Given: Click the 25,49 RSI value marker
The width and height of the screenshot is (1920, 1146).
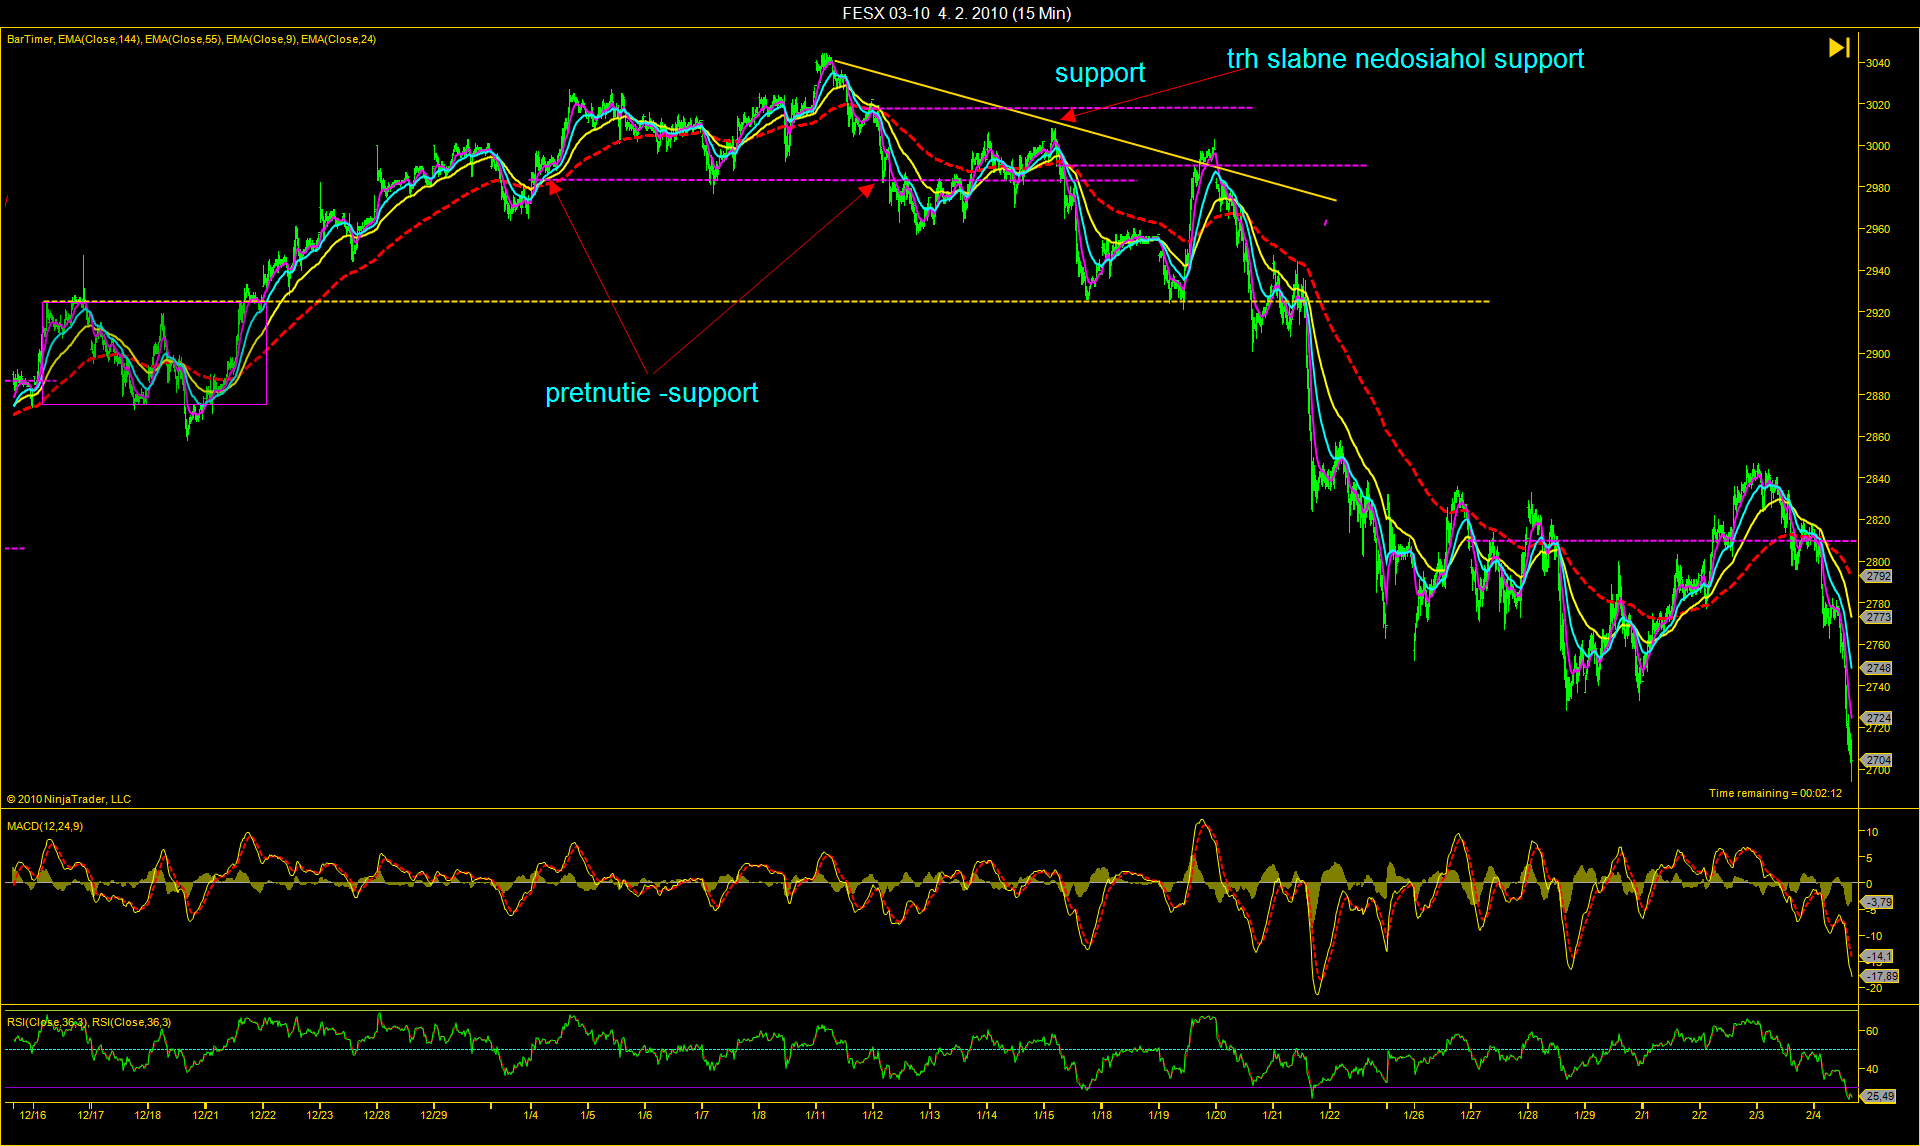Looking at the screenshot, I should point(1879,1096).
